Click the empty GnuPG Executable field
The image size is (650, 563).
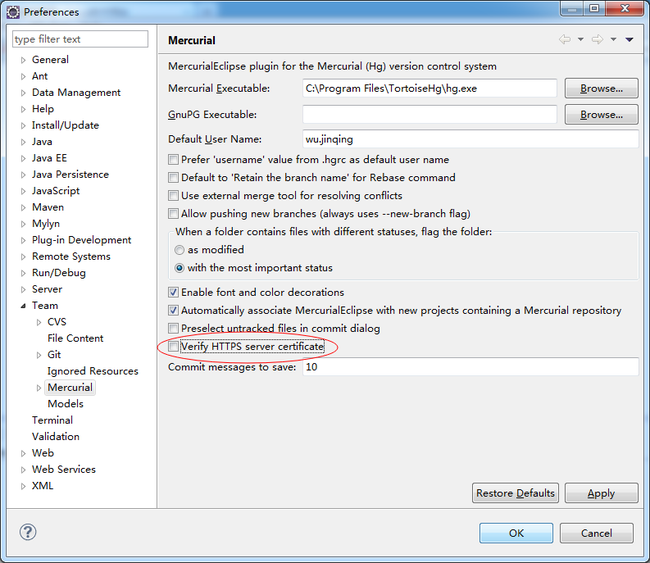coord(429,114)
